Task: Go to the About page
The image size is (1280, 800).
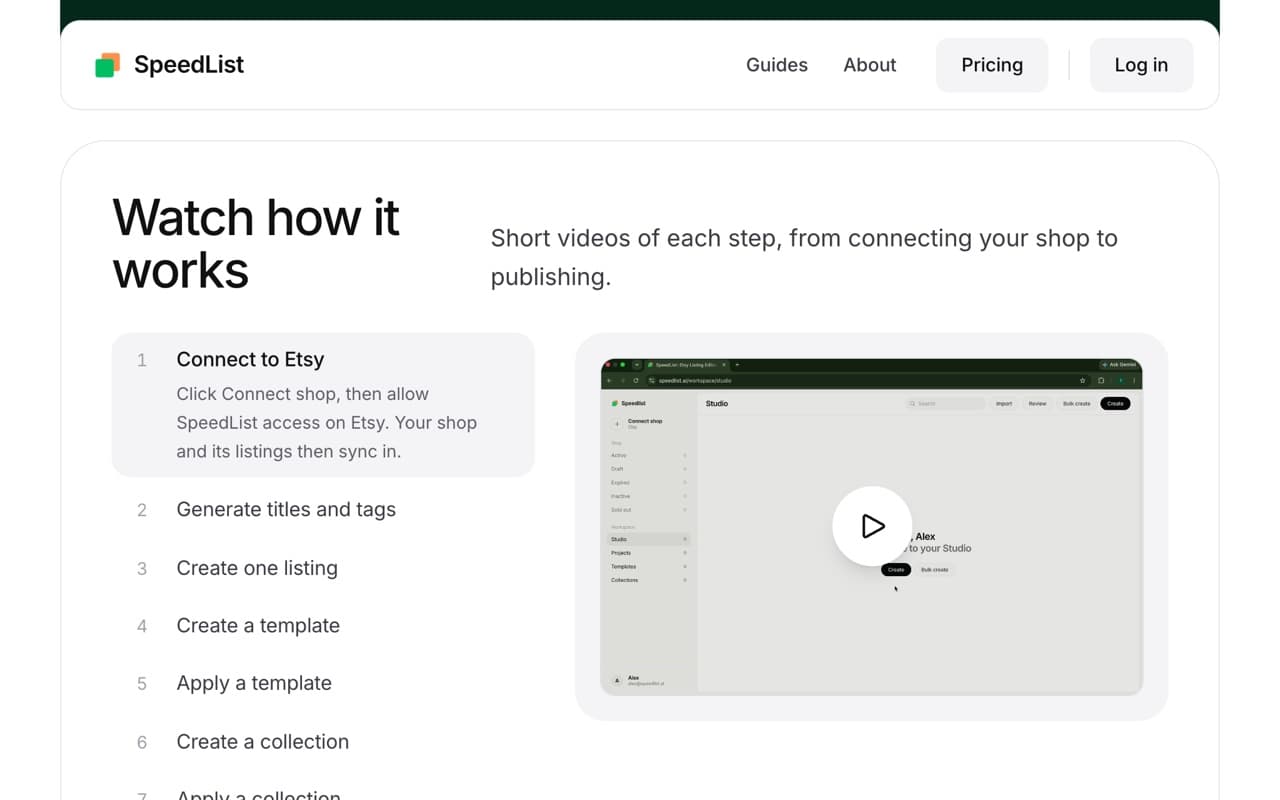Action: pos(870,65)
